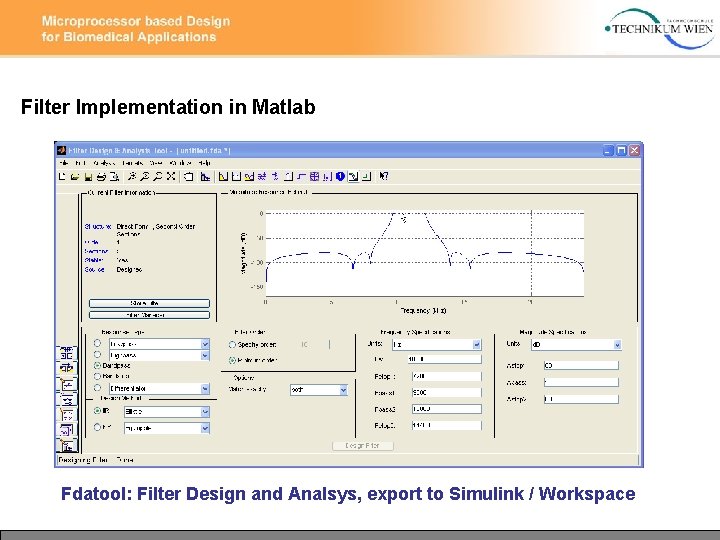This screenshot has height=540, width=720.
Task: Click the Apass magnitude field
Action: click(581, 382)
